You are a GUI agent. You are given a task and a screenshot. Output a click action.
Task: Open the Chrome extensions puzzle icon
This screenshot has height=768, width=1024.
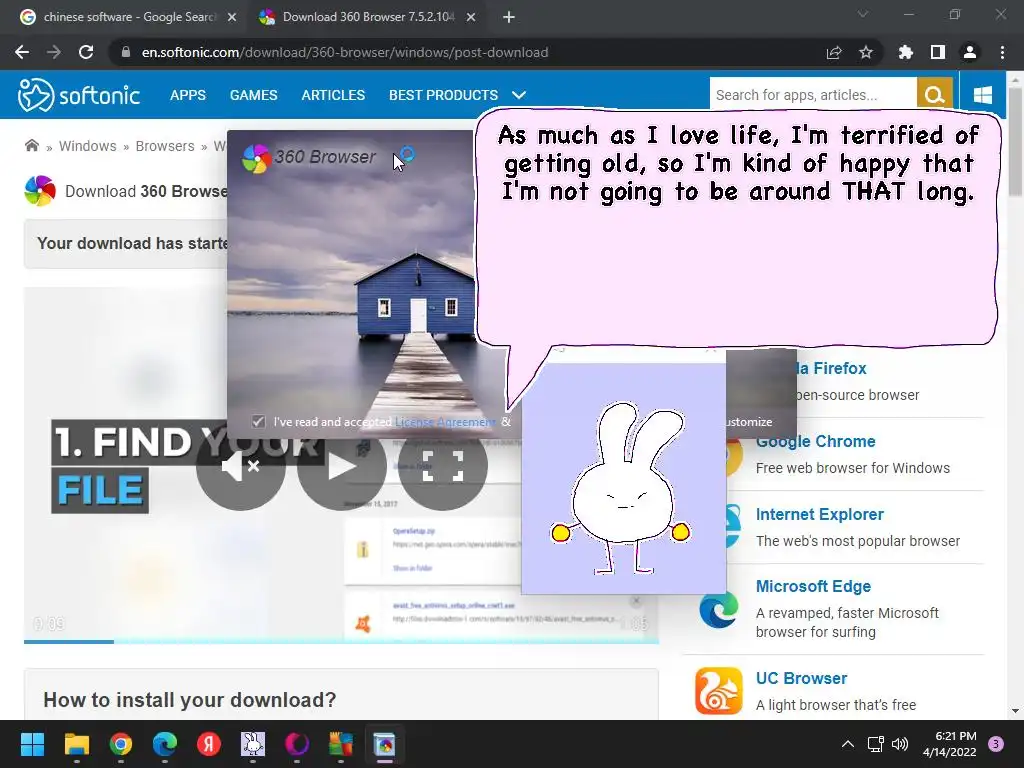point(905,52)
